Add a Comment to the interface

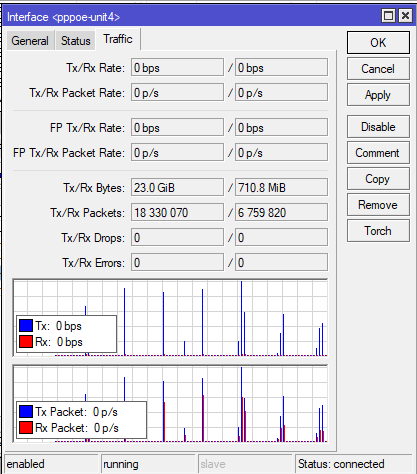(x=378, y=153)
